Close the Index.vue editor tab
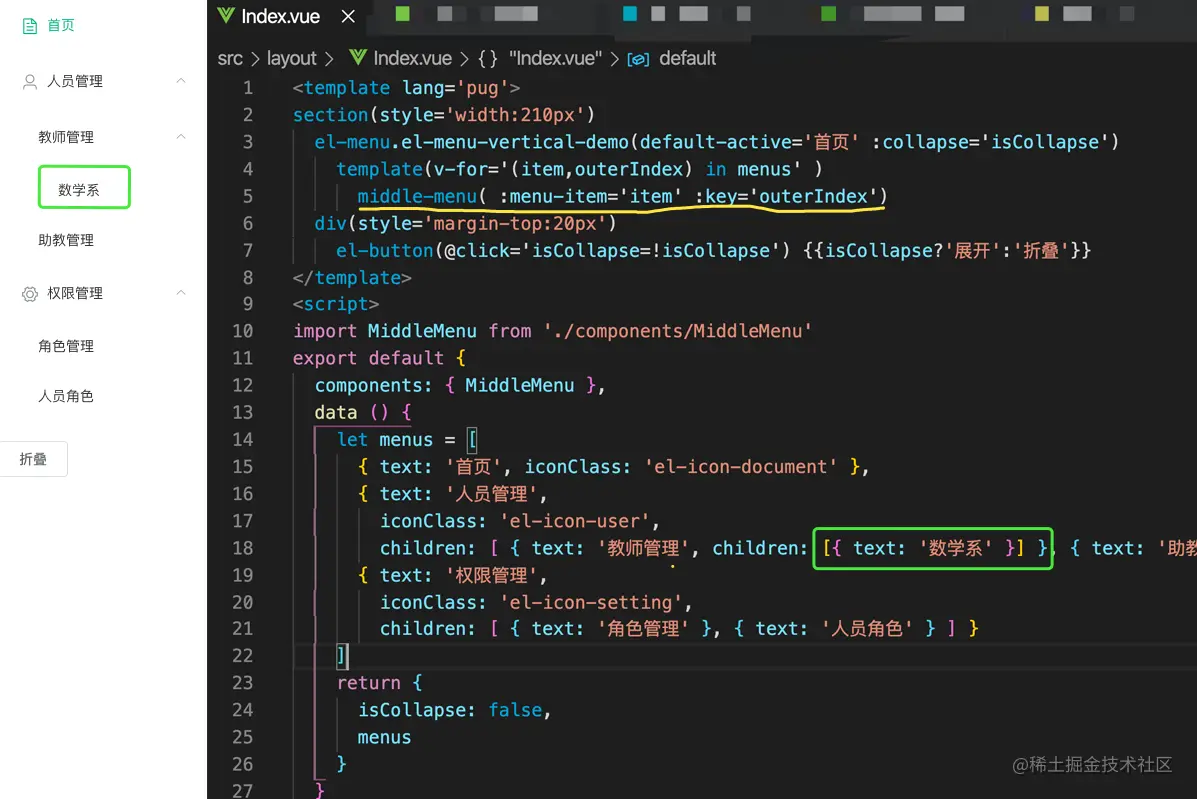 [x=348, y=16]
